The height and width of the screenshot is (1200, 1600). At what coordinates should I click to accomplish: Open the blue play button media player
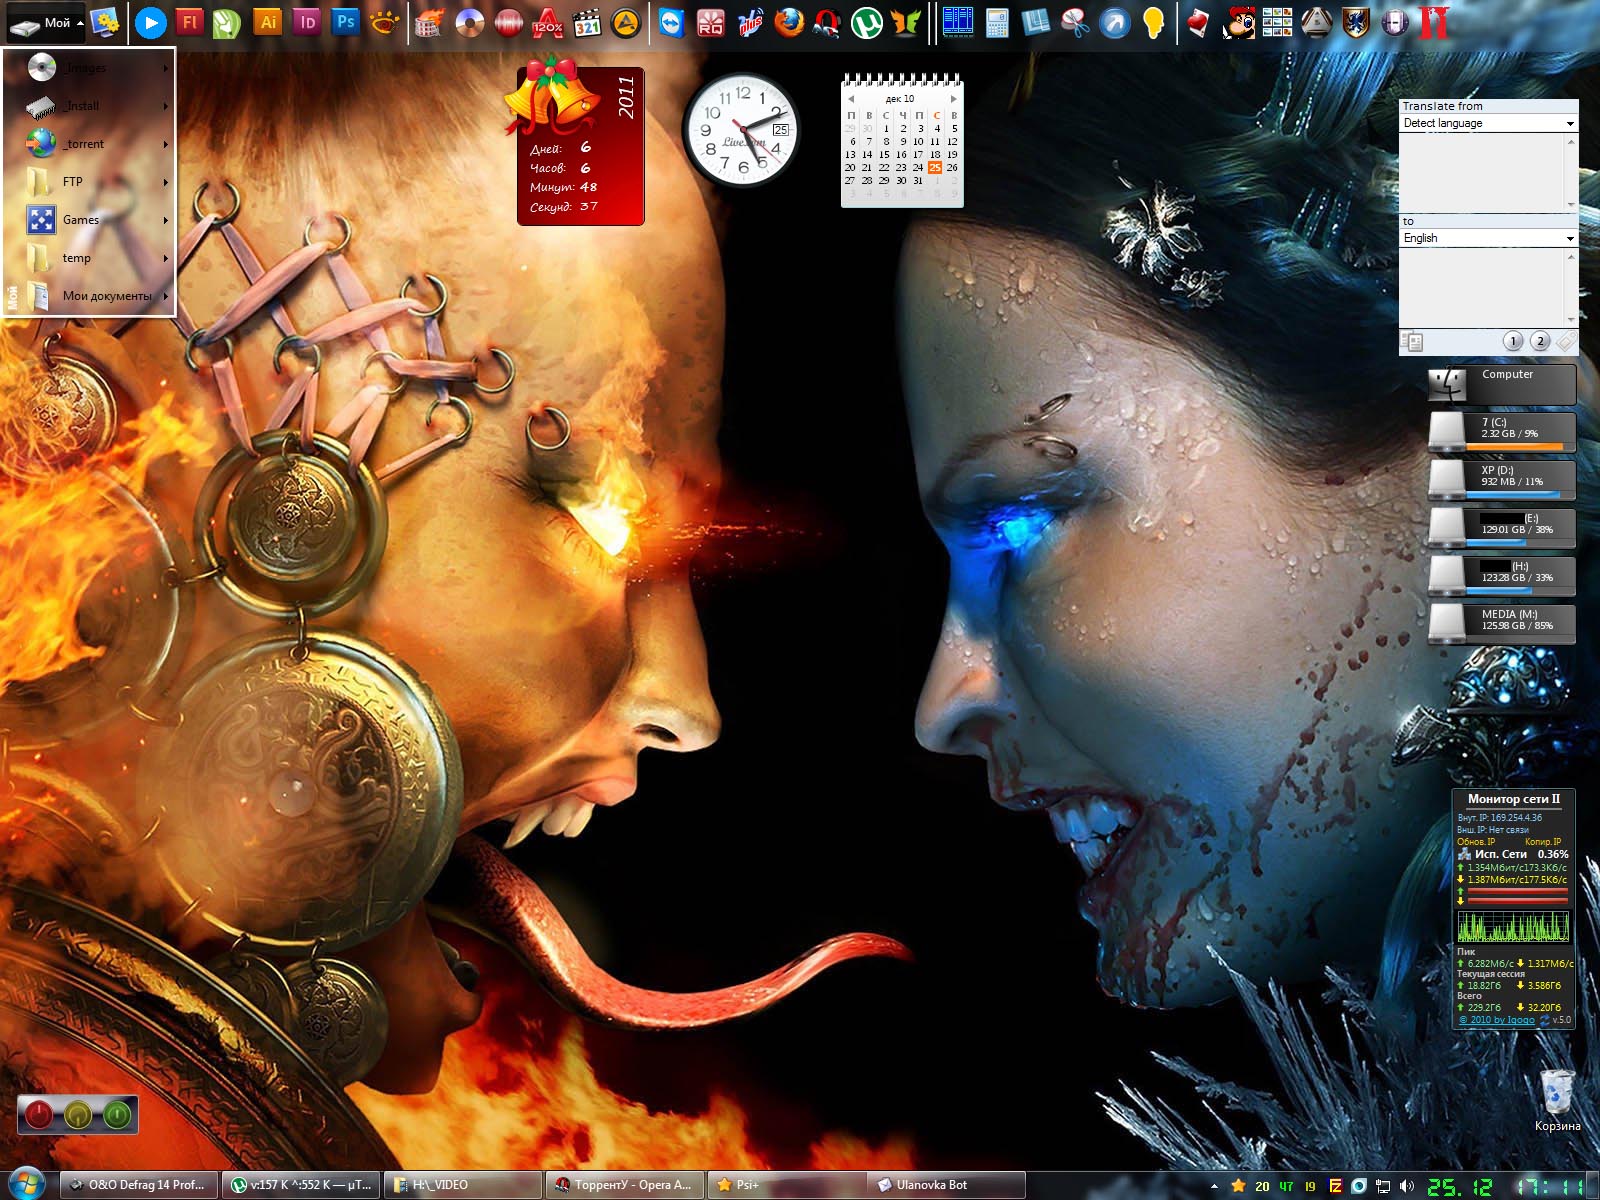click(150, 22)
